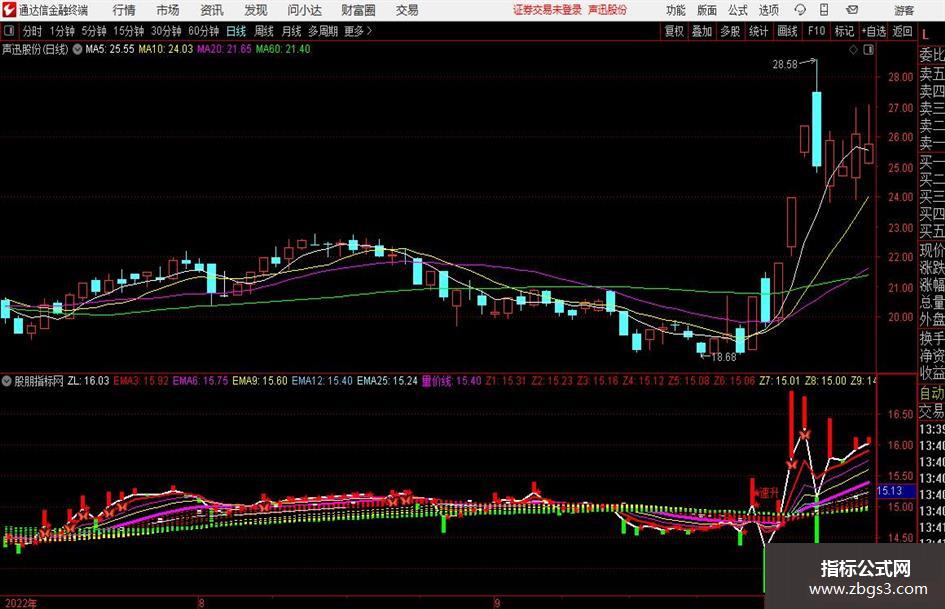The image size is (945, 609).
Task: Click the MA5: 25.55 label
Action: (x=110, y=49)
